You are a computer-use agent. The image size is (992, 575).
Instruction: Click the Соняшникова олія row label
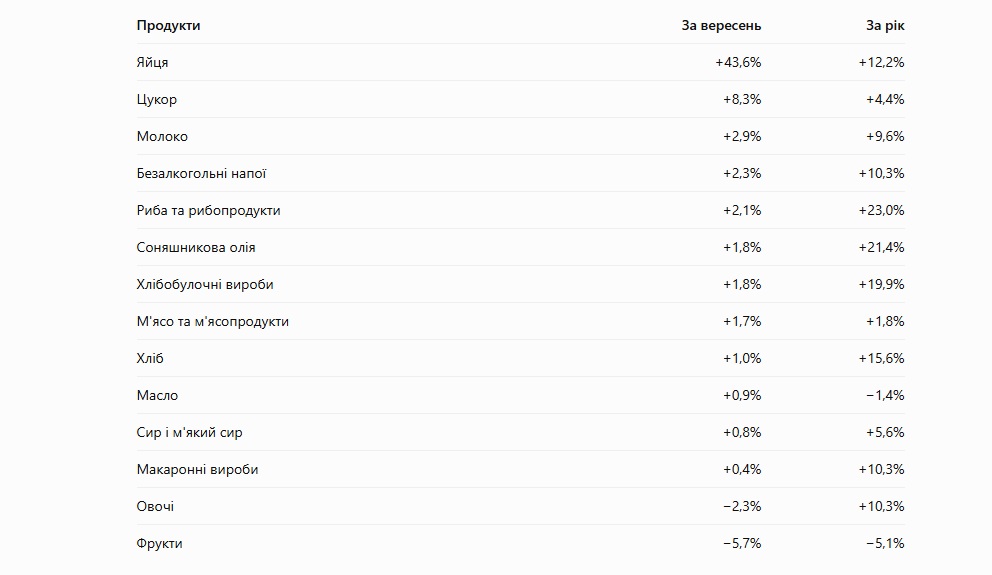tap(196, 247)
